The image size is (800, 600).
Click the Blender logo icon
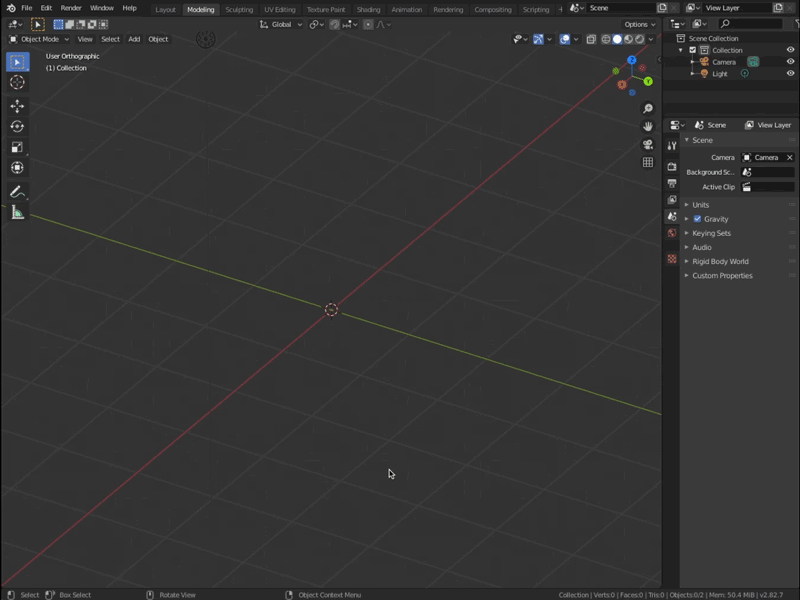tap(11, 8)
